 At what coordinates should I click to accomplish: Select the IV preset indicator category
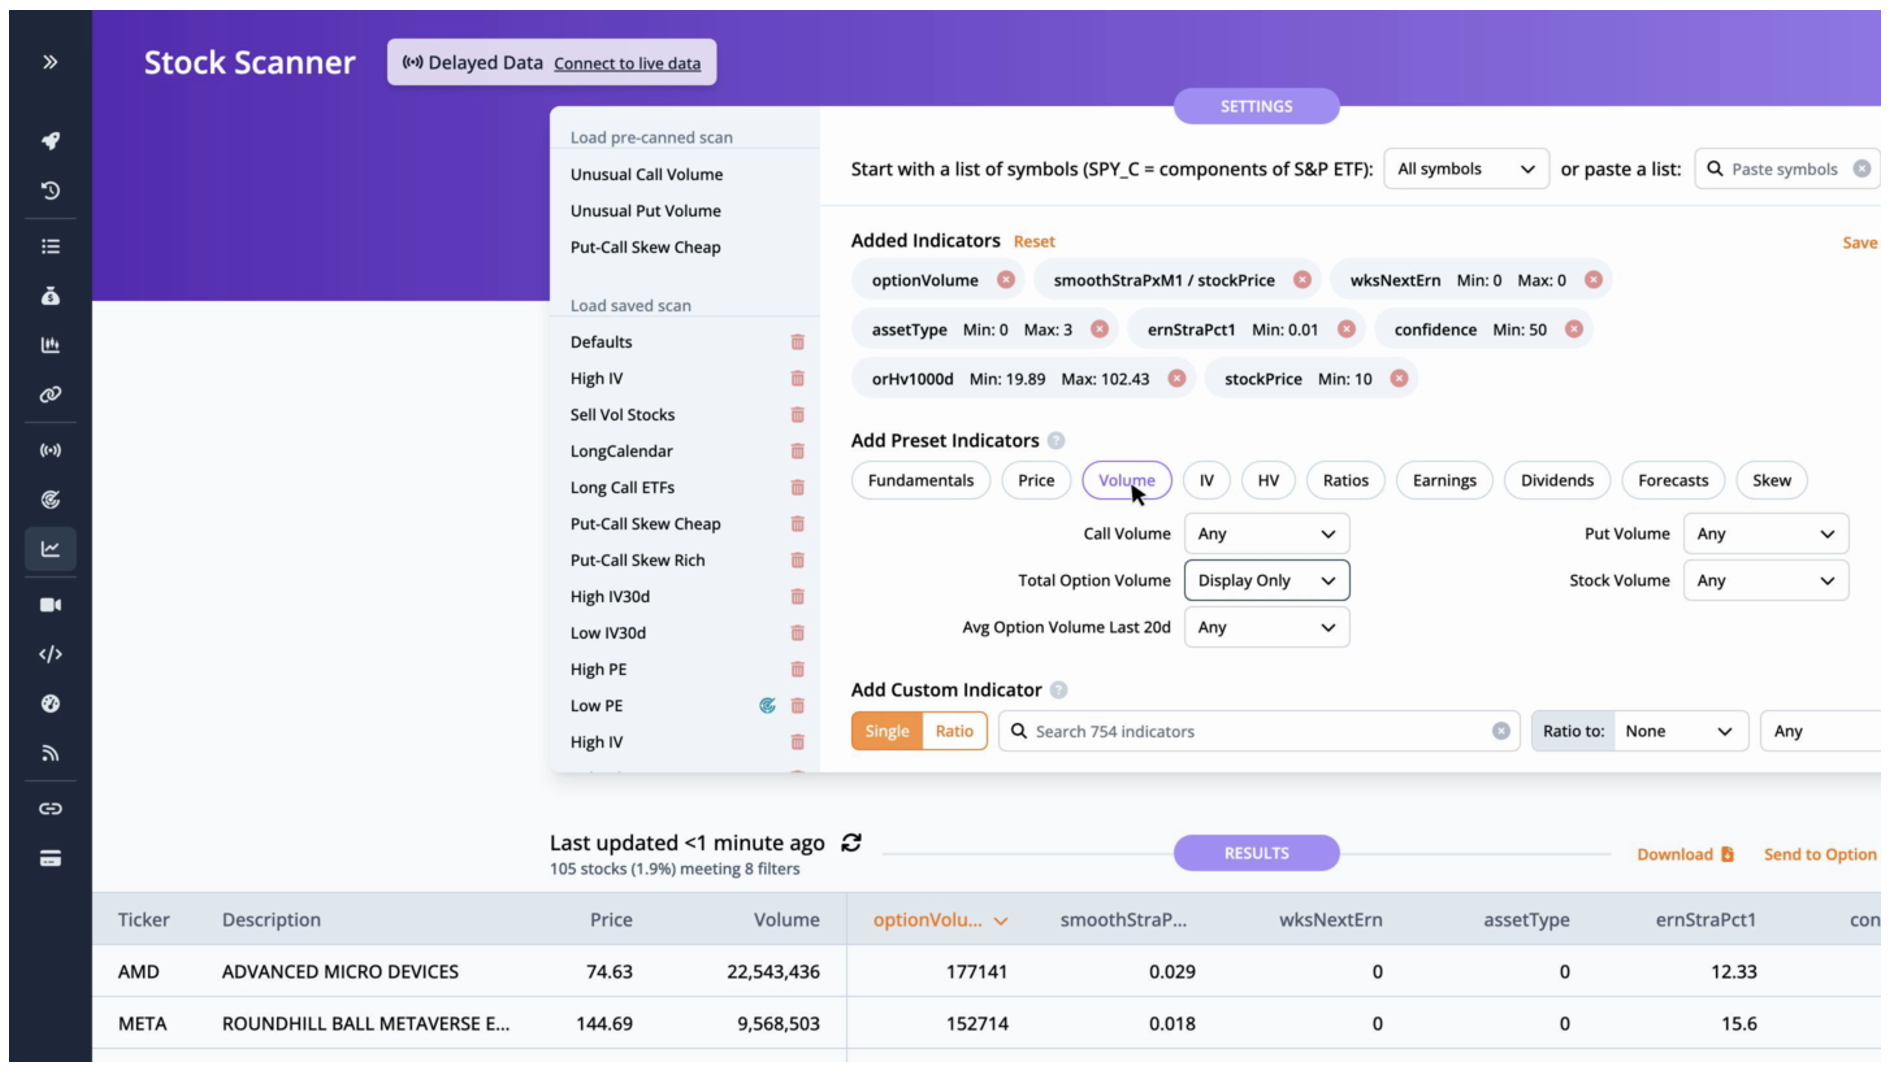1206,480
